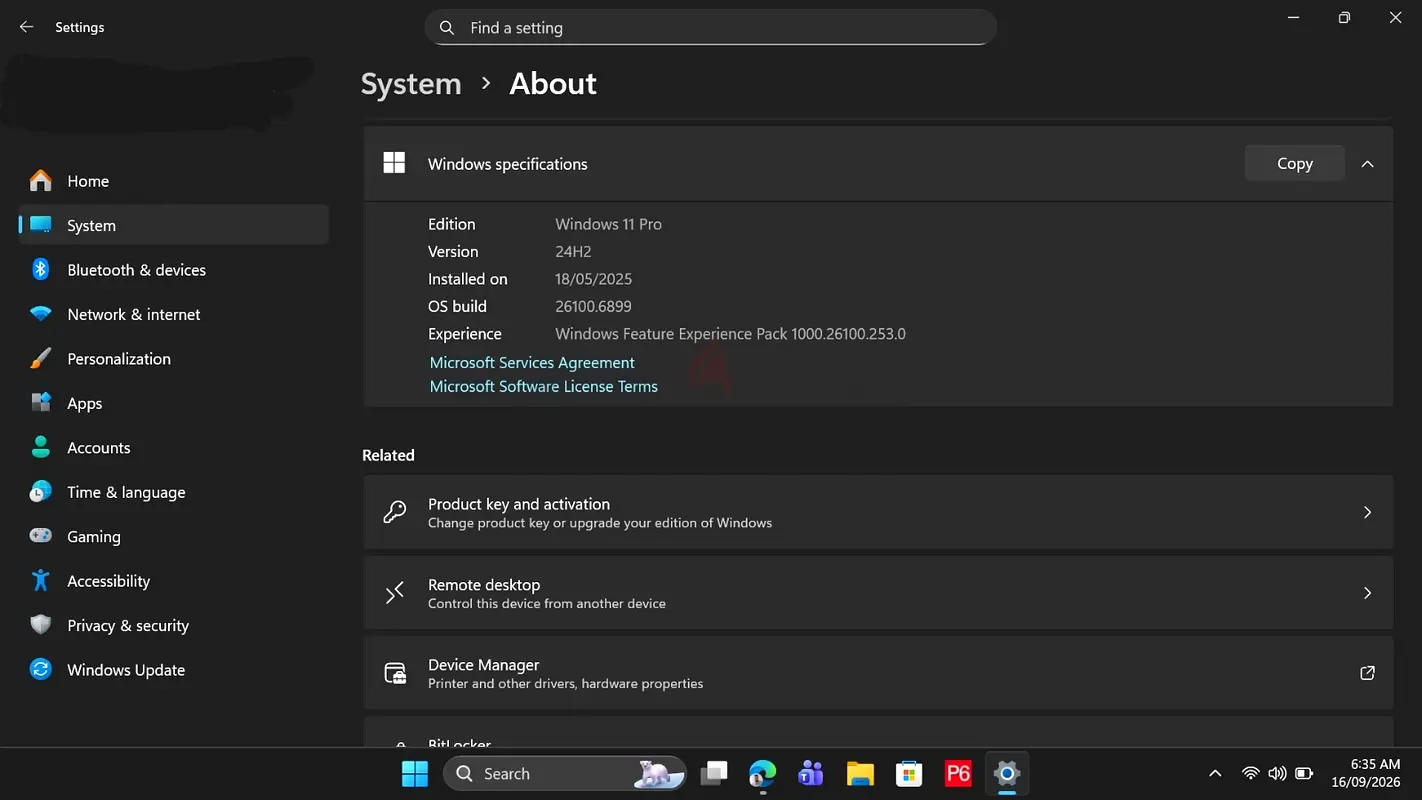The height and width of the screenshot is (800, 1422).
Task: Open Product key and activation chevron
Action: tap(1367, 512)
